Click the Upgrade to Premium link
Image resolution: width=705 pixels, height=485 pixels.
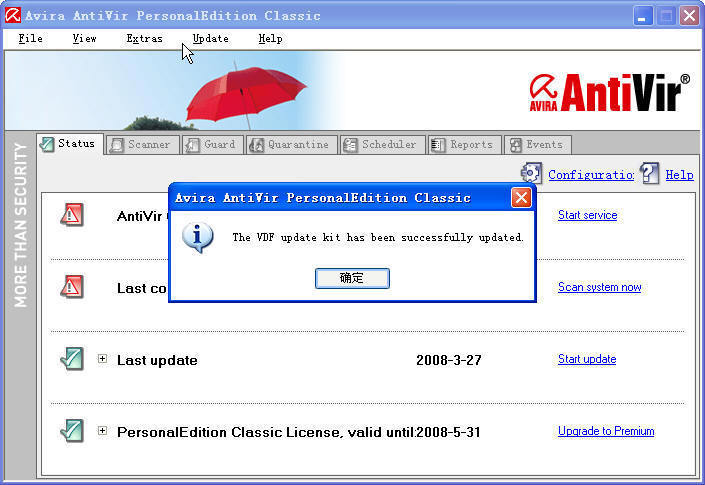click(605, 431)
